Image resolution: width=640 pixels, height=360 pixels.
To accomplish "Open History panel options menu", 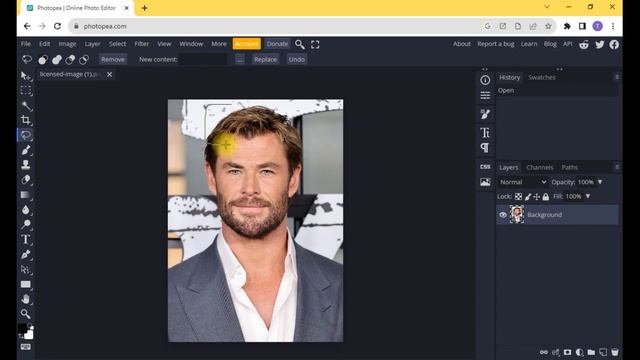I will (617, 77).
